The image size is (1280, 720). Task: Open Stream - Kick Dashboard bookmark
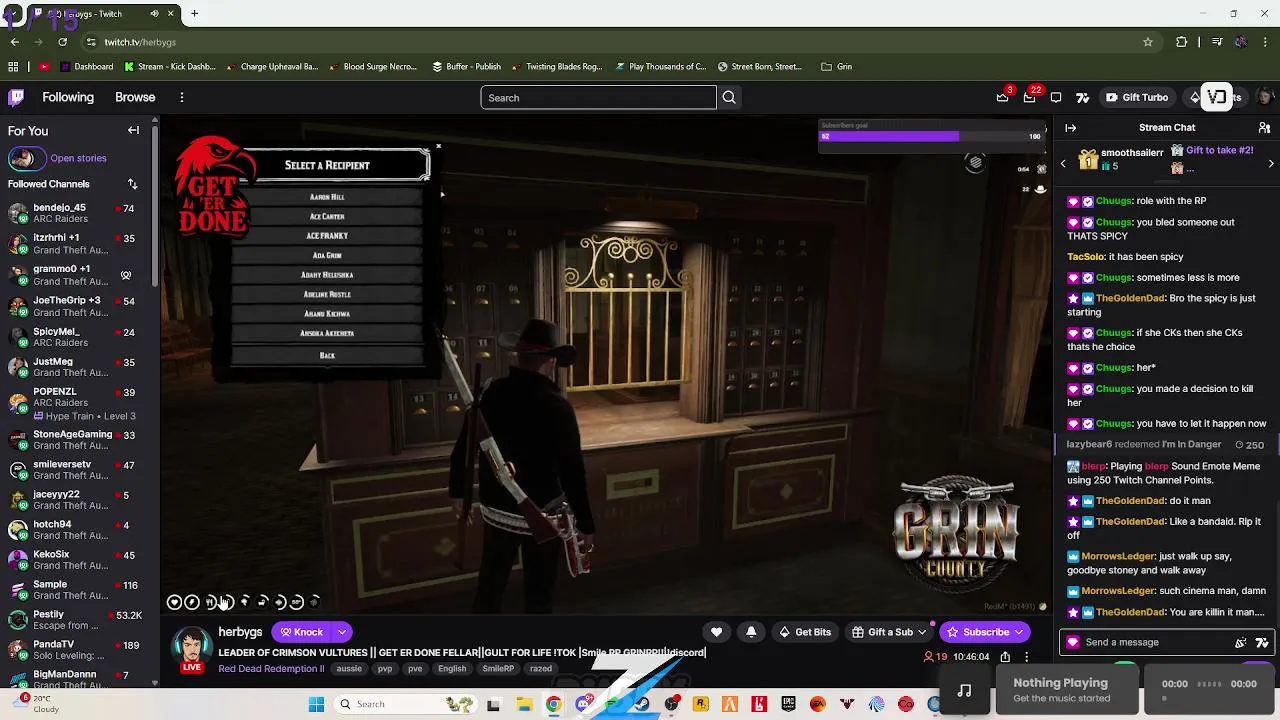pyautogui.click(x=169, y=67)
